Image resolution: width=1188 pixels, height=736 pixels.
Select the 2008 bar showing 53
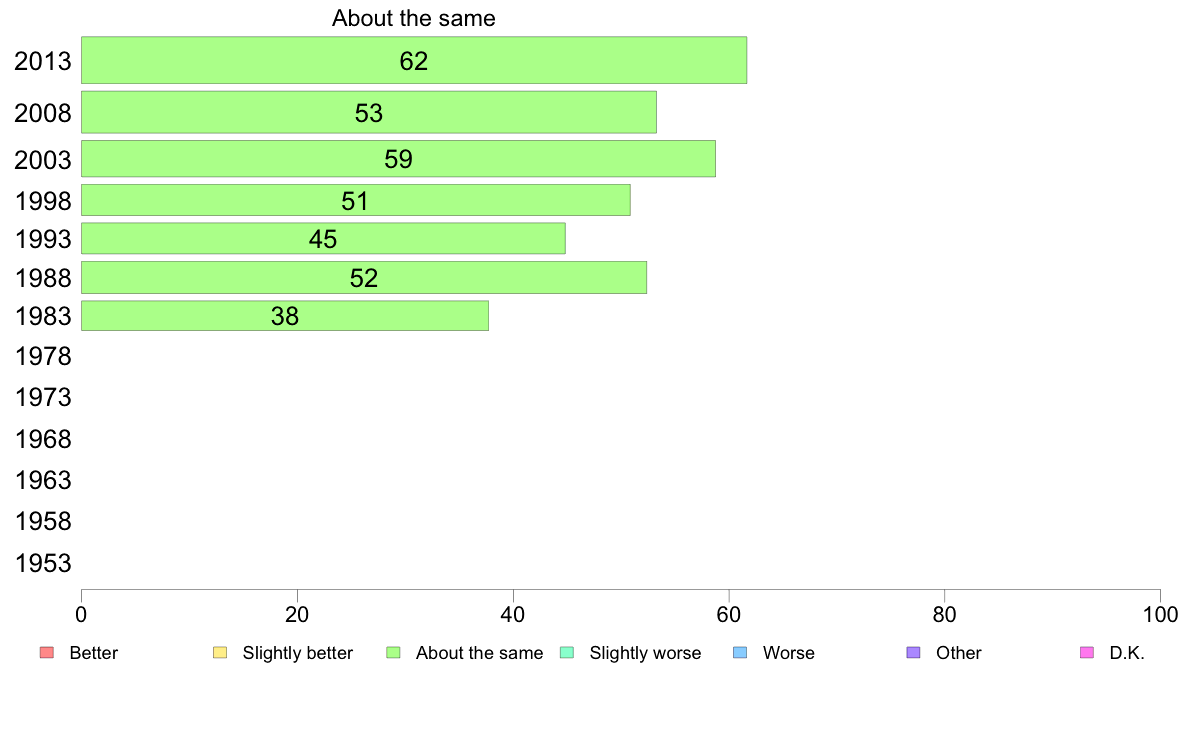(x=369, y=112)
